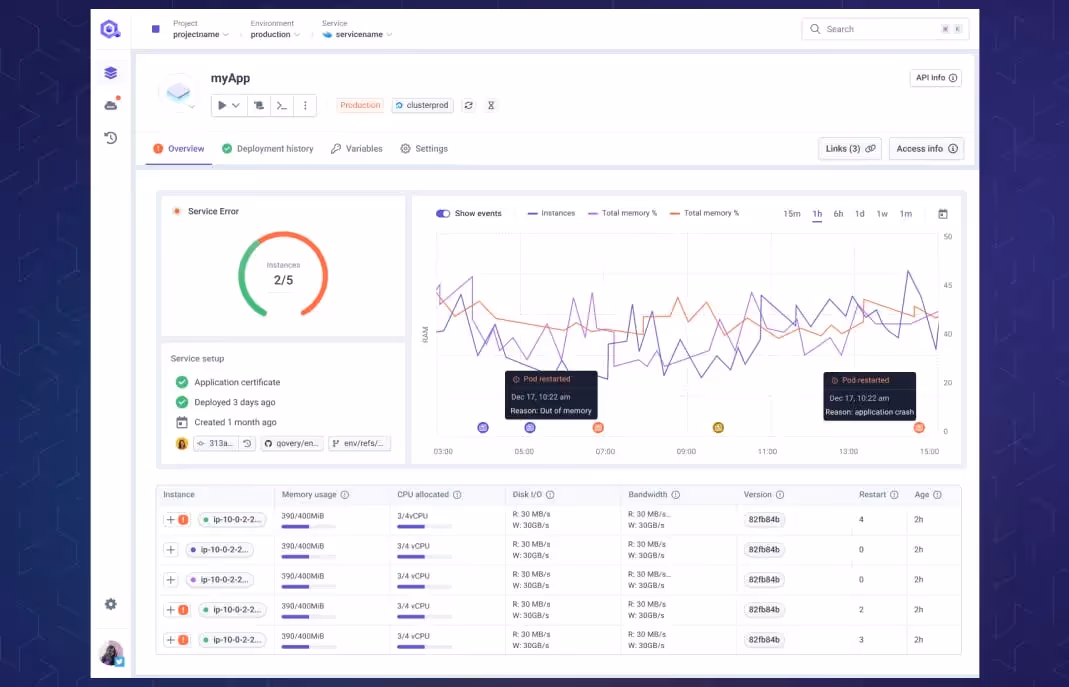
Task: Open the calendar icon next to the time ranges
Action: point(941,213)
